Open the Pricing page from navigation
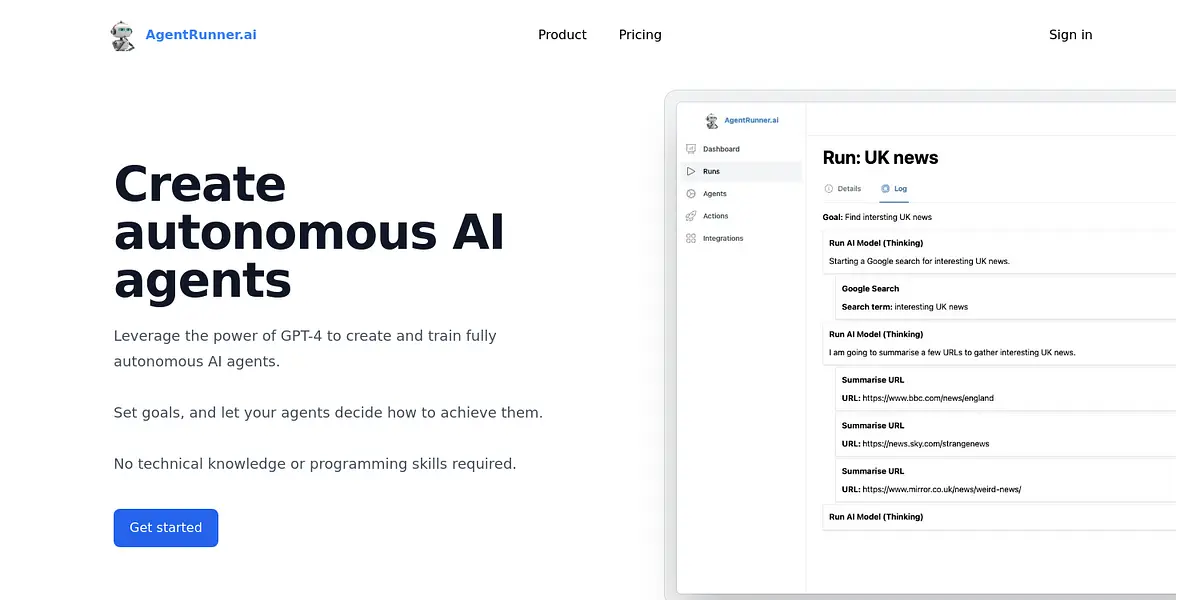The height and width of the screenshot is (600, 1200). click(x=640, y=35)
